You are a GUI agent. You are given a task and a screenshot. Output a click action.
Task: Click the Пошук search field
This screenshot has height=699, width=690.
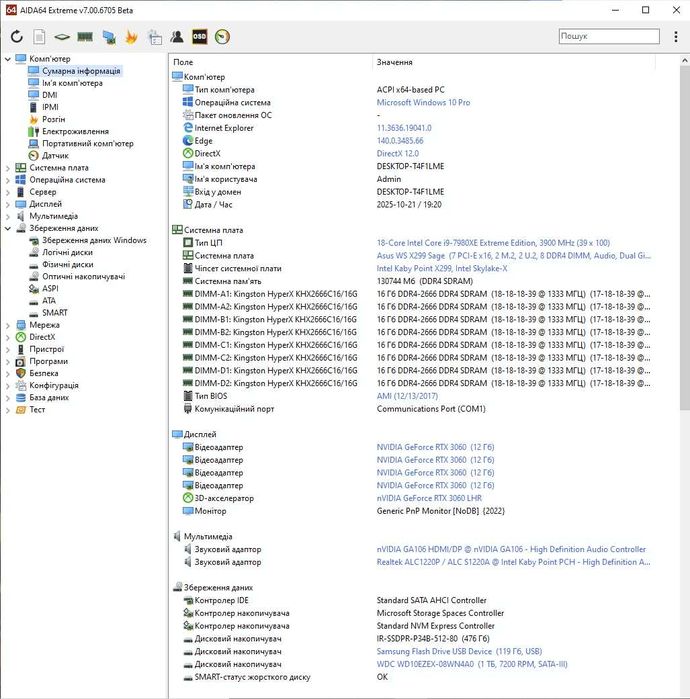point(609,36)
